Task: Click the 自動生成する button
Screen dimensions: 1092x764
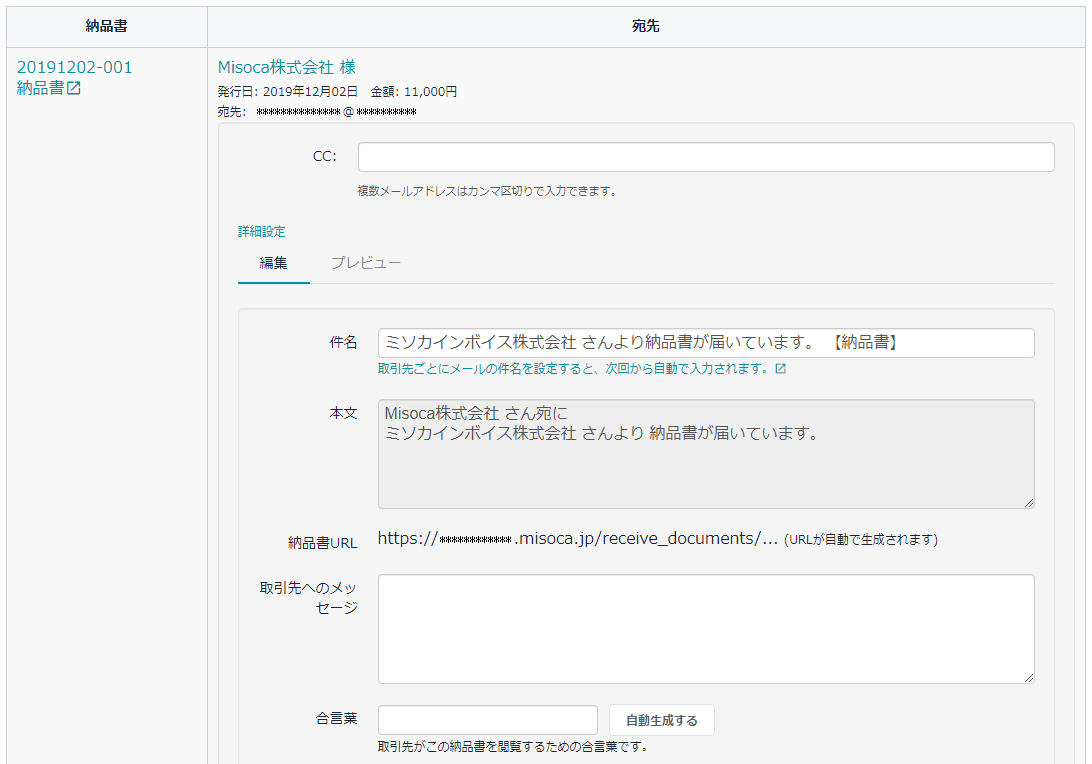Action: [x=662, y=720]
